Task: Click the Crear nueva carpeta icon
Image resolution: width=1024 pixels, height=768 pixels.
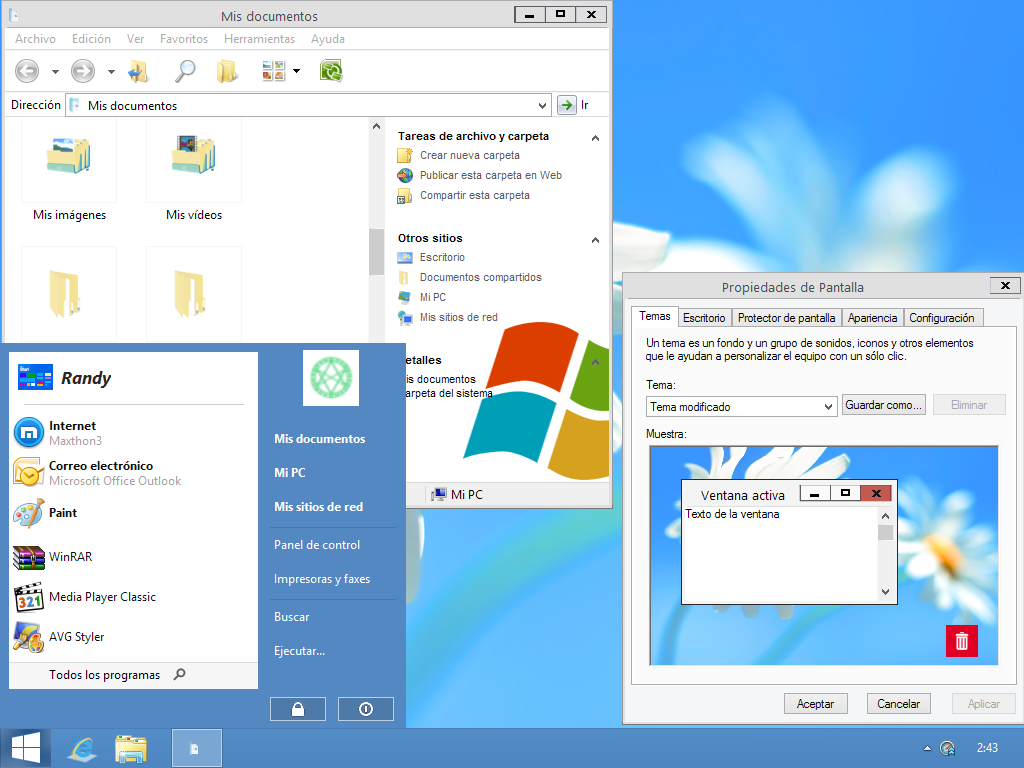Action: (x=405, y=155)
